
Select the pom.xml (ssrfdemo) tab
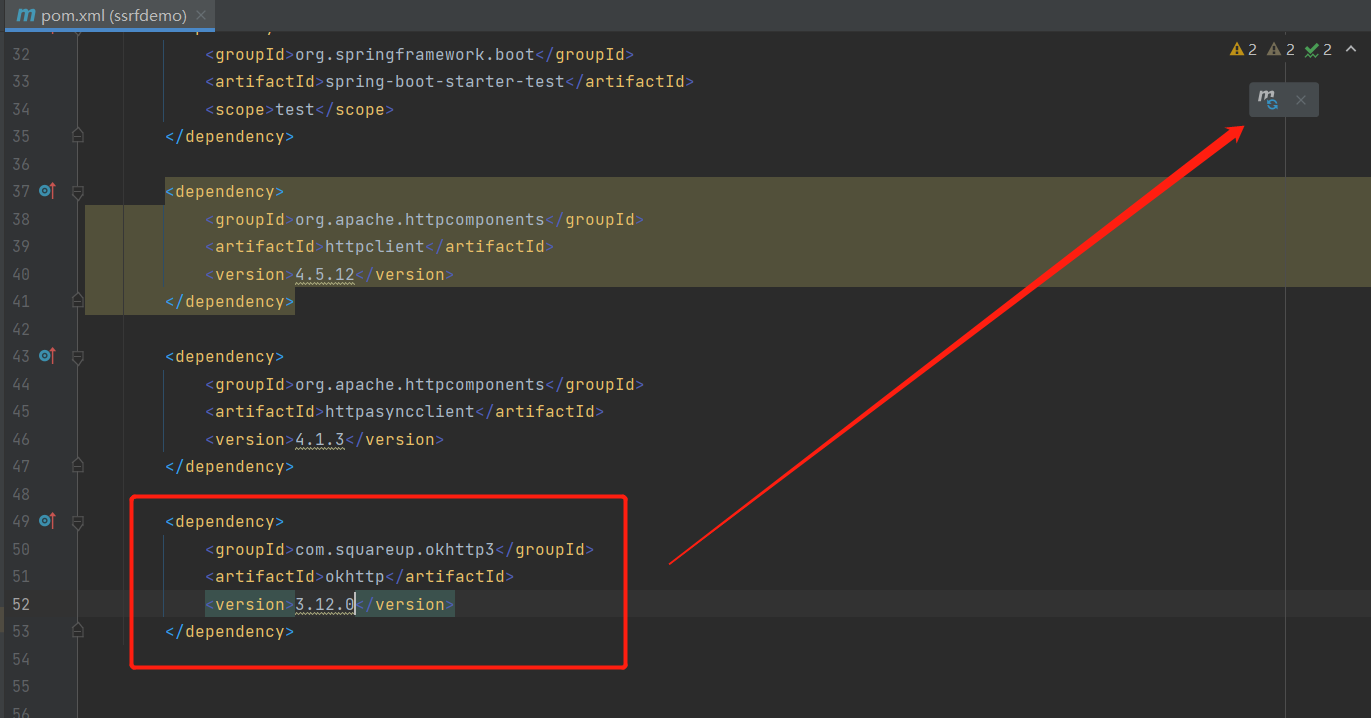pyautogui.click(x=113, y=16)
